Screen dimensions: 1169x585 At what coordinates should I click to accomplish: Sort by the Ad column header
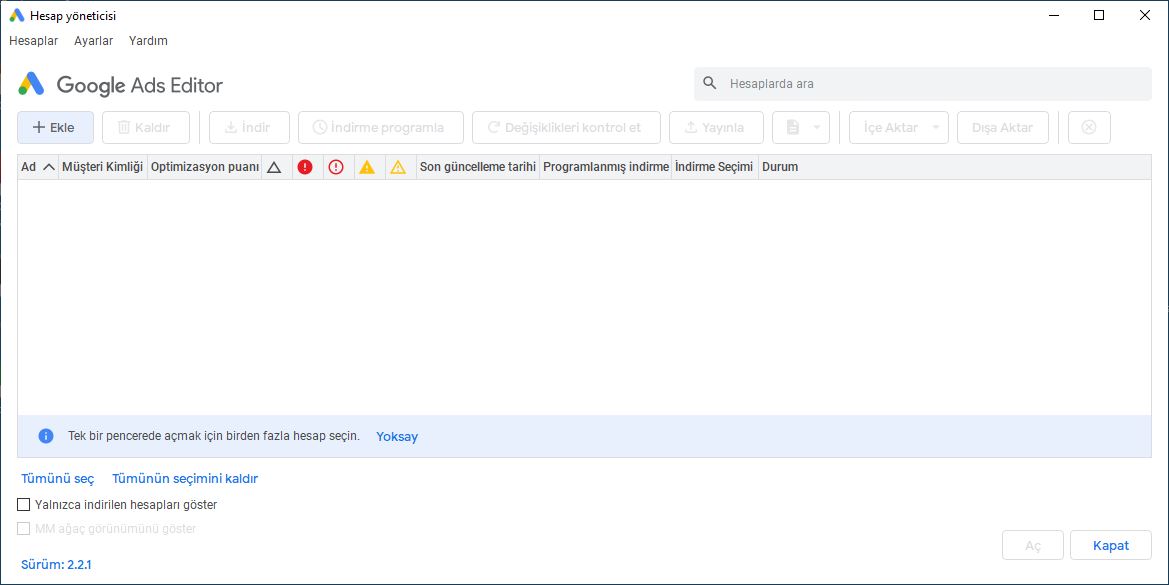(37, 167)
